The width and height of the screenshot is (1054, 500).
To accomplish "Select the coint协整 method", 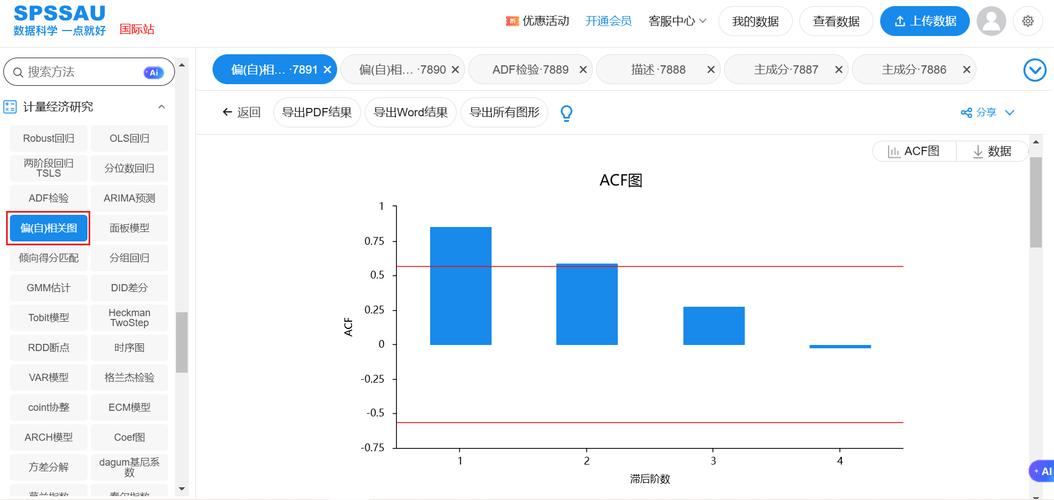I will coord(48,407).
